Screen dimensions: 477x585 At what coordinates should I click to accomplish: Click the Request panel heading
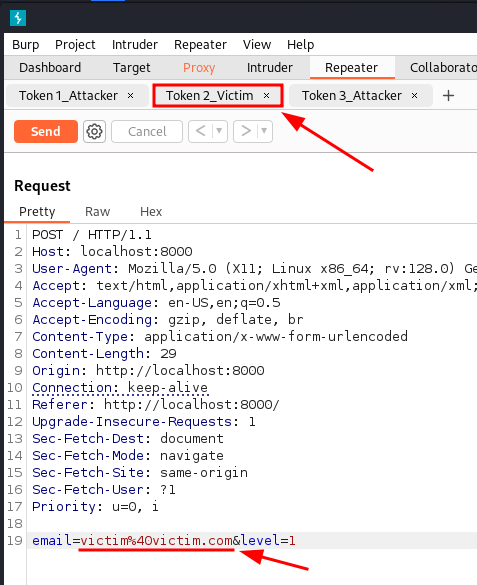point(42,186)
